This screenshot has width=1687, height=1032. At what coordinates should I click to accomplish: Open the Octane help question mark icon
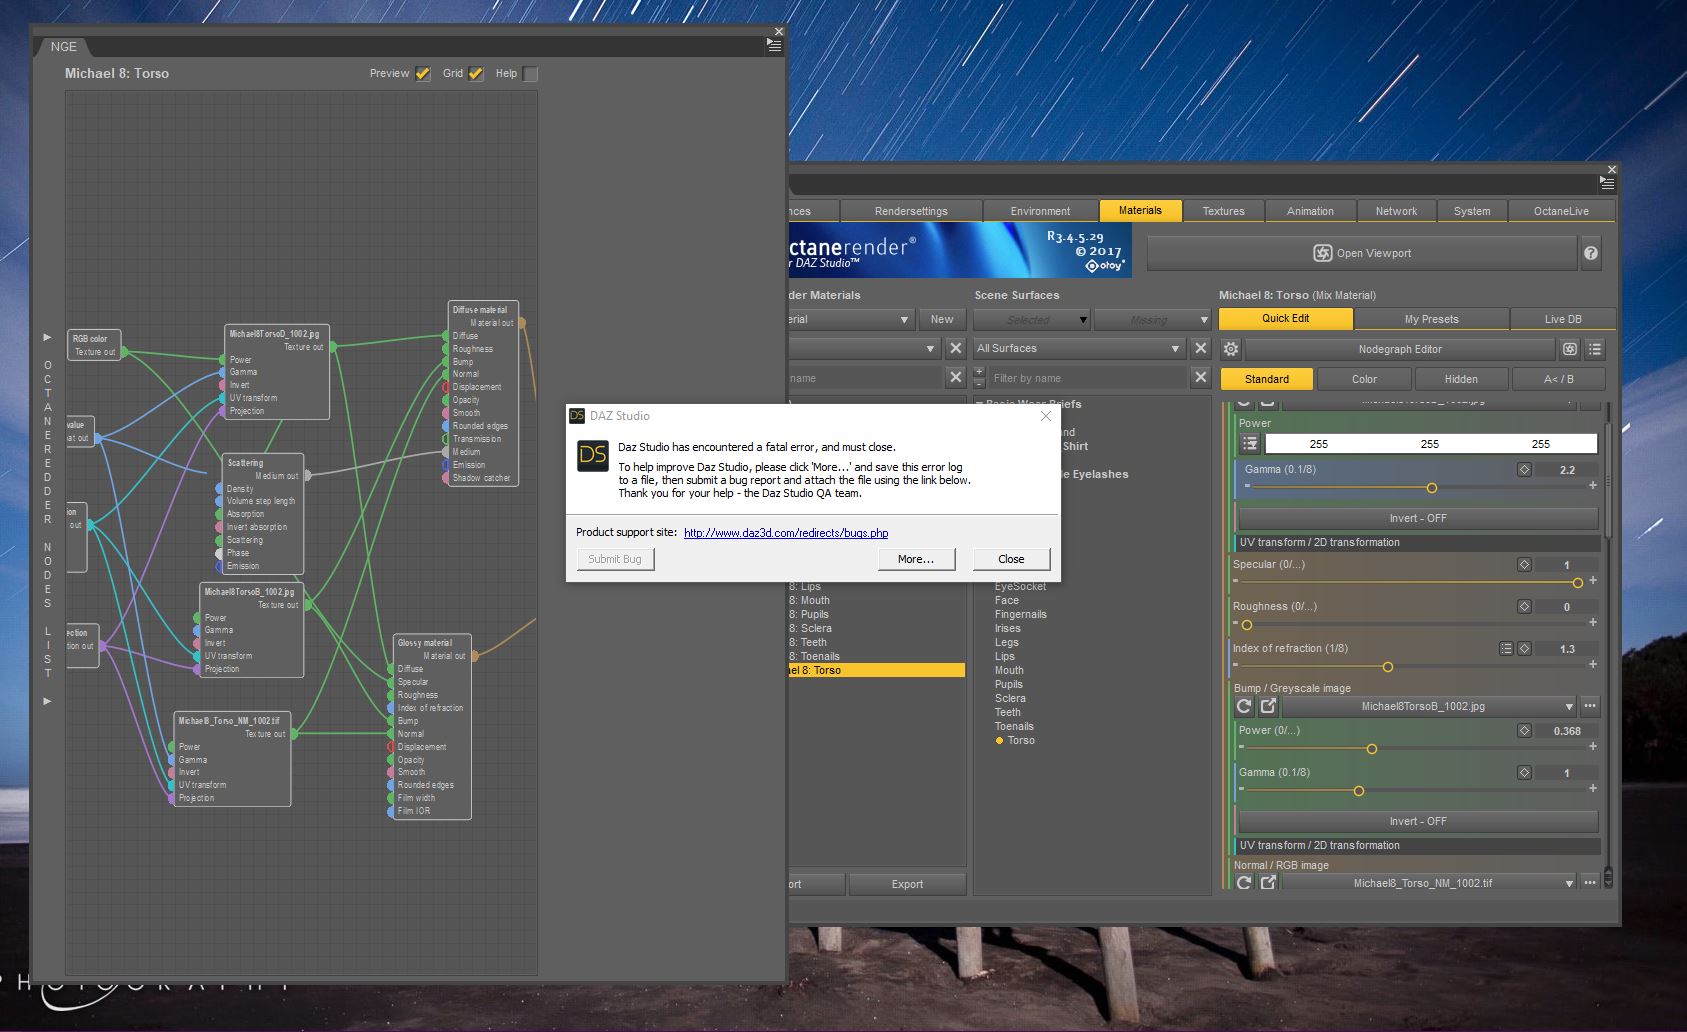click(x=1591, y=253)
